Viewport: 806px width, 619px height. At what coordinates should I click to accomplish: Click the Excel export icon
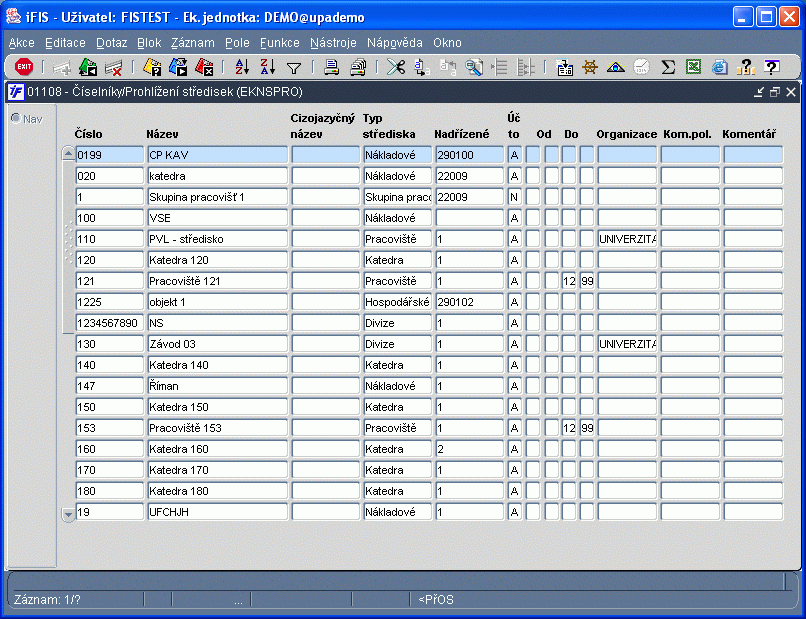click(x=693, y=67)
